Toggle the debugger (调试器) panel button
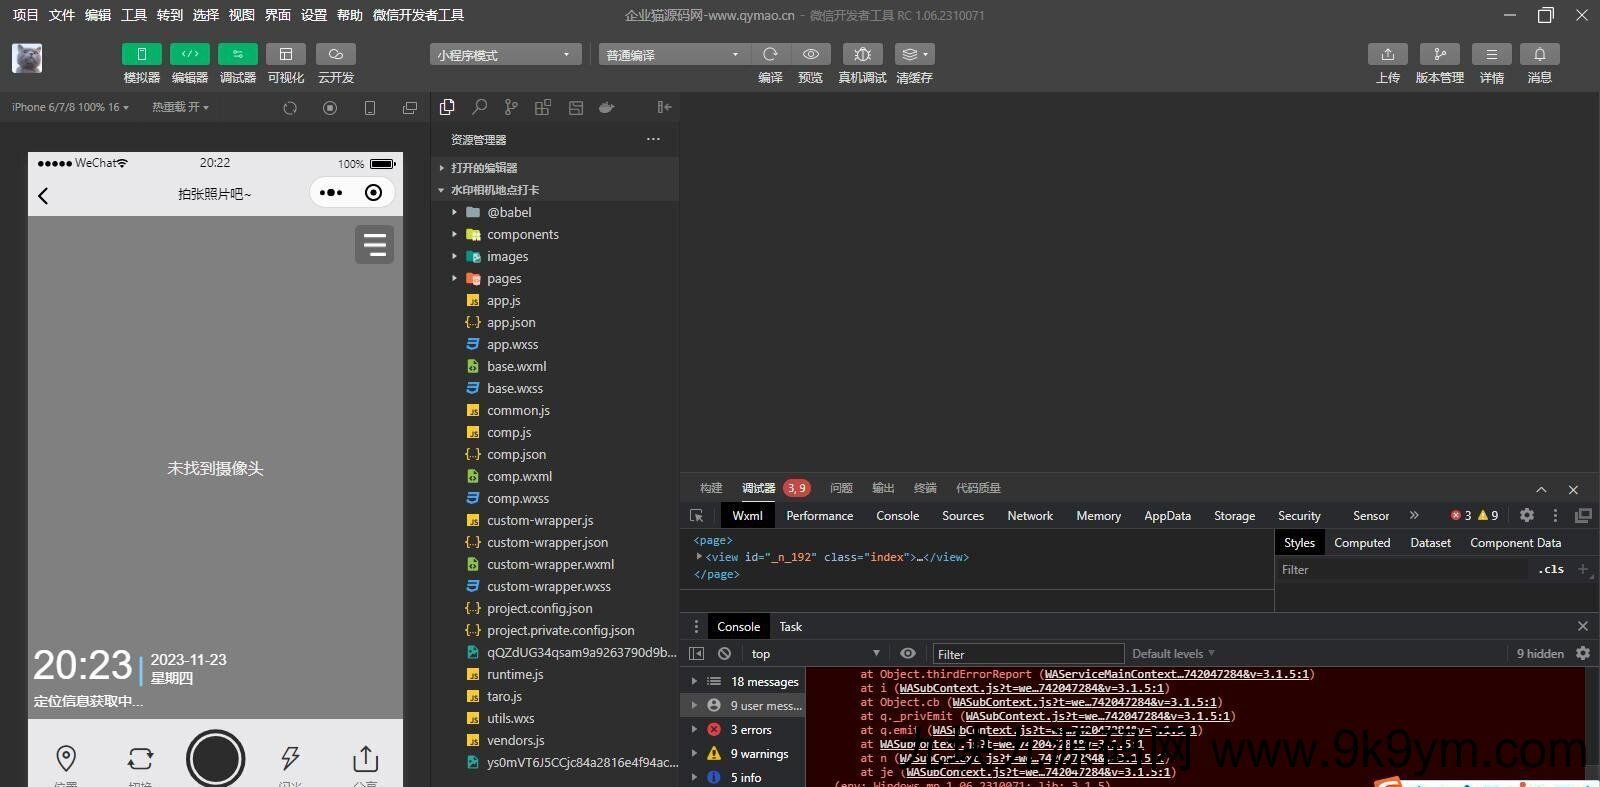 coord(238,54)
